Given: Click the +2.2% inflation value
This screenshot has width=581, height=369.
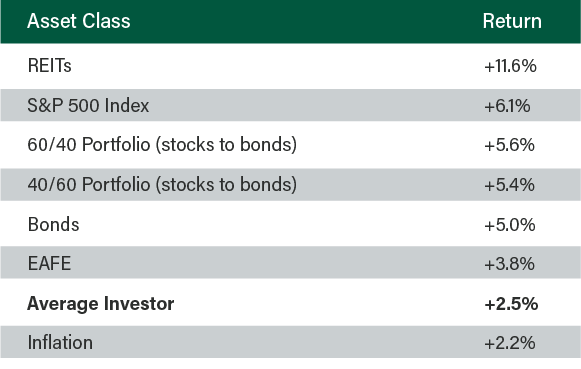Looking at the screenshot, I should pos(509,343).
